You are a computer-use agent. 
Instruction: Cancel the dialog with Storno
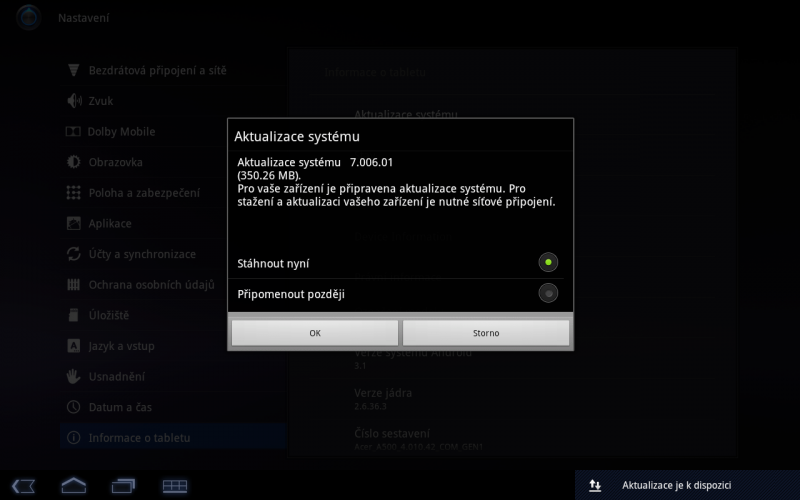click(486, 333)
